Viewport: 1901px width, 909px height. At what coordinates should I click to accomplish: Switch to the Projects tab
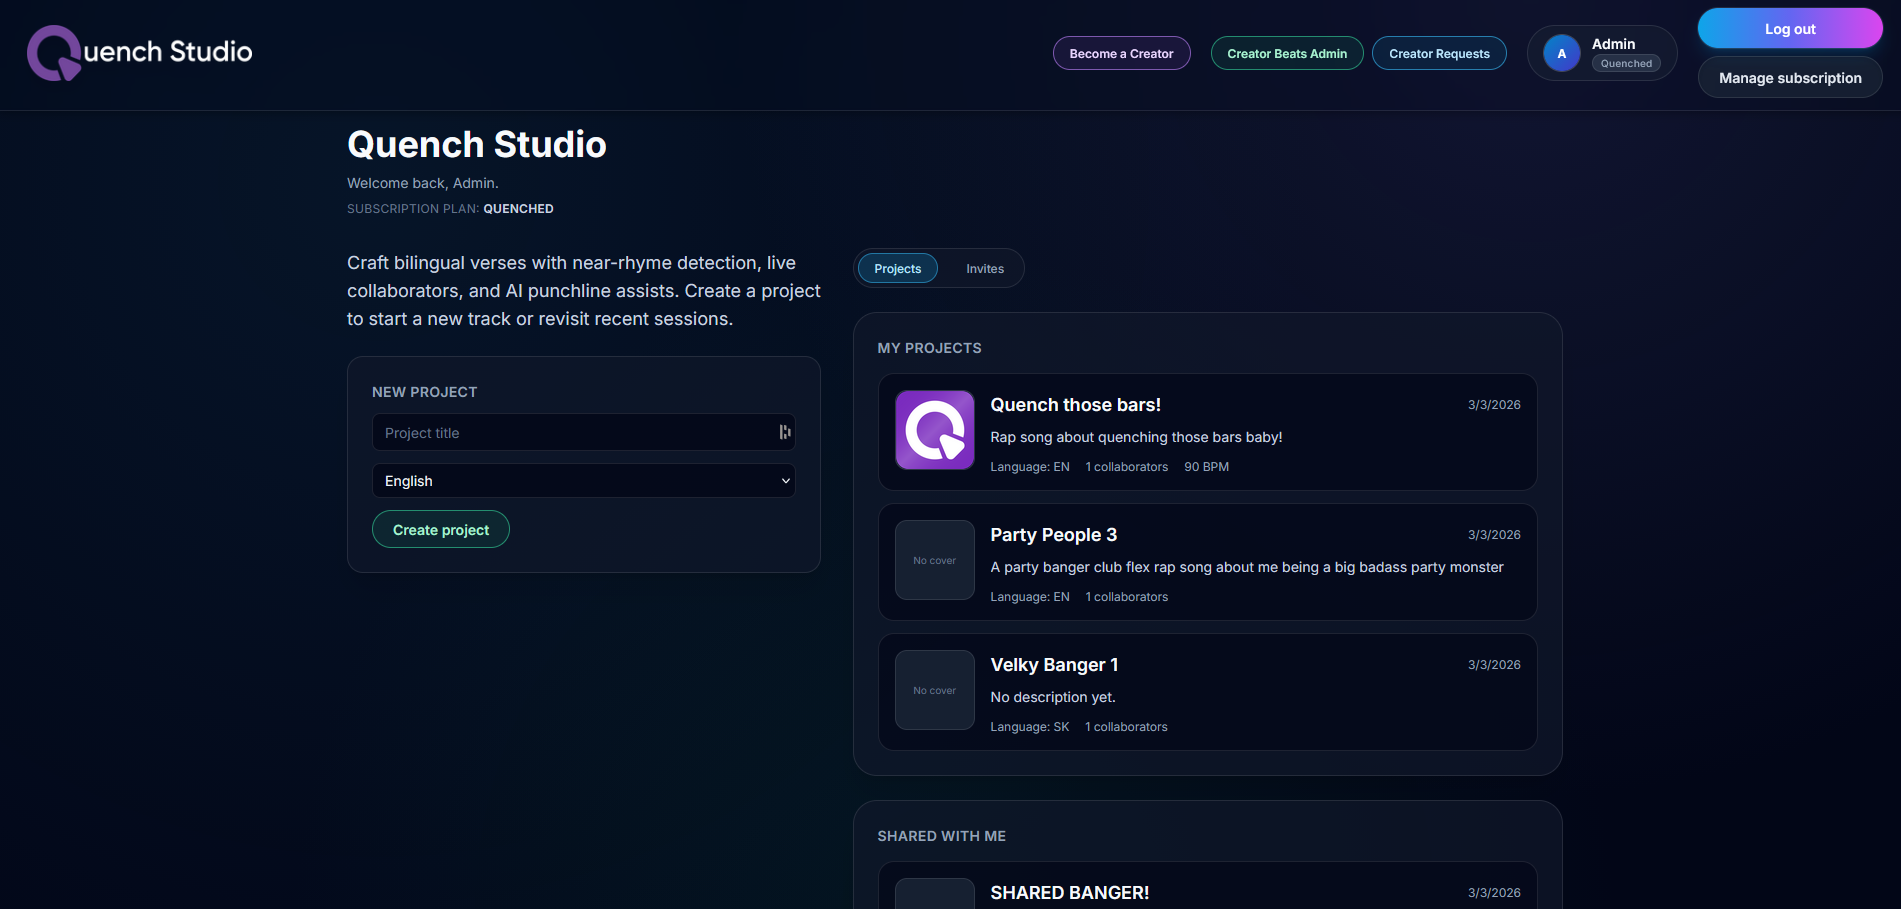[897, 269]
